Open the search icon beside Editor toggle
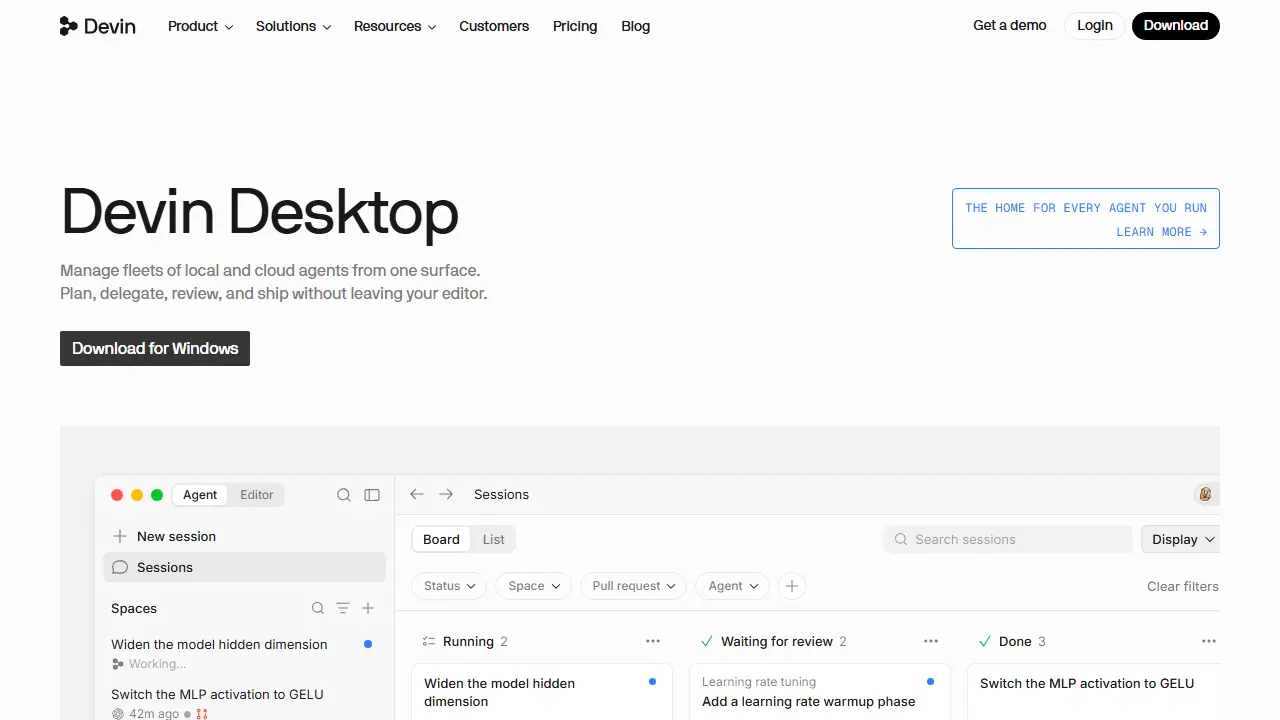 (344, 495)
